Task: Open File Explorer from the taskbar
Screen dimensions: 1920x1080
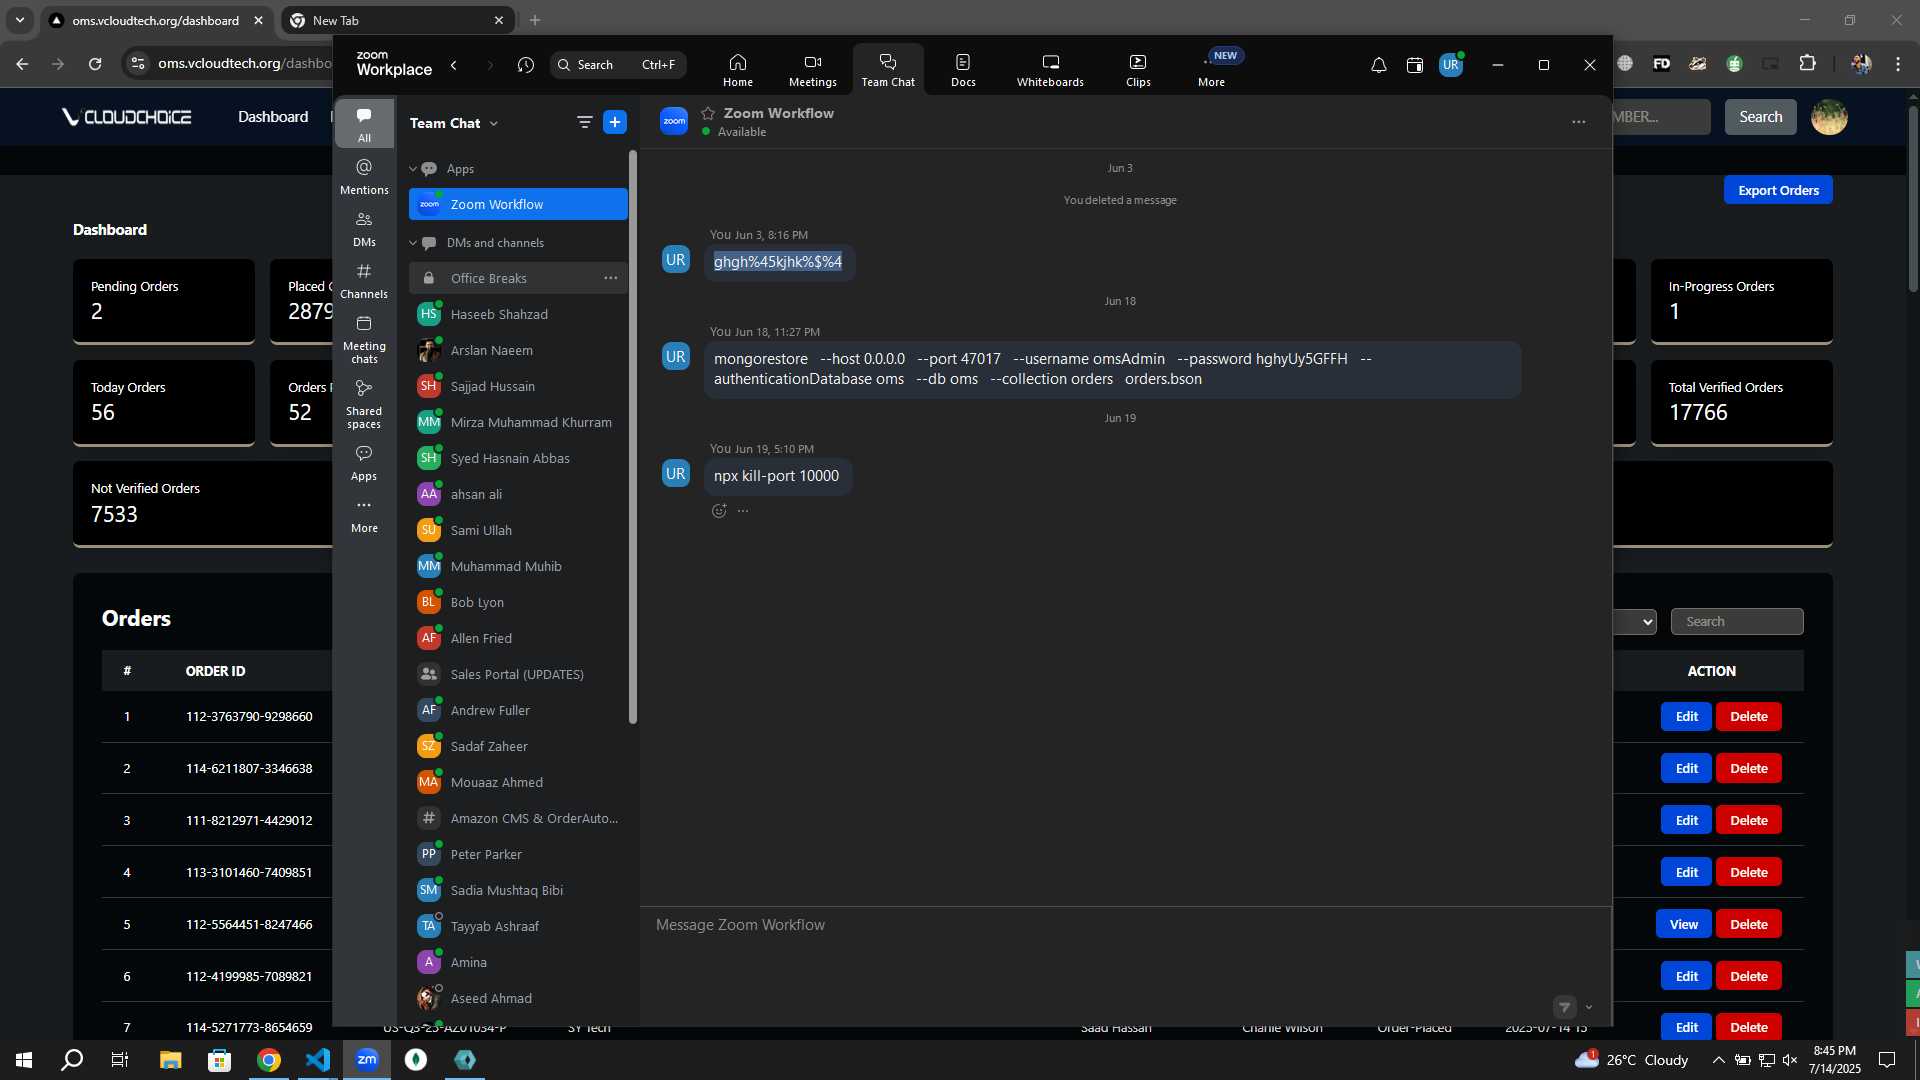Action: [170, 1059]
